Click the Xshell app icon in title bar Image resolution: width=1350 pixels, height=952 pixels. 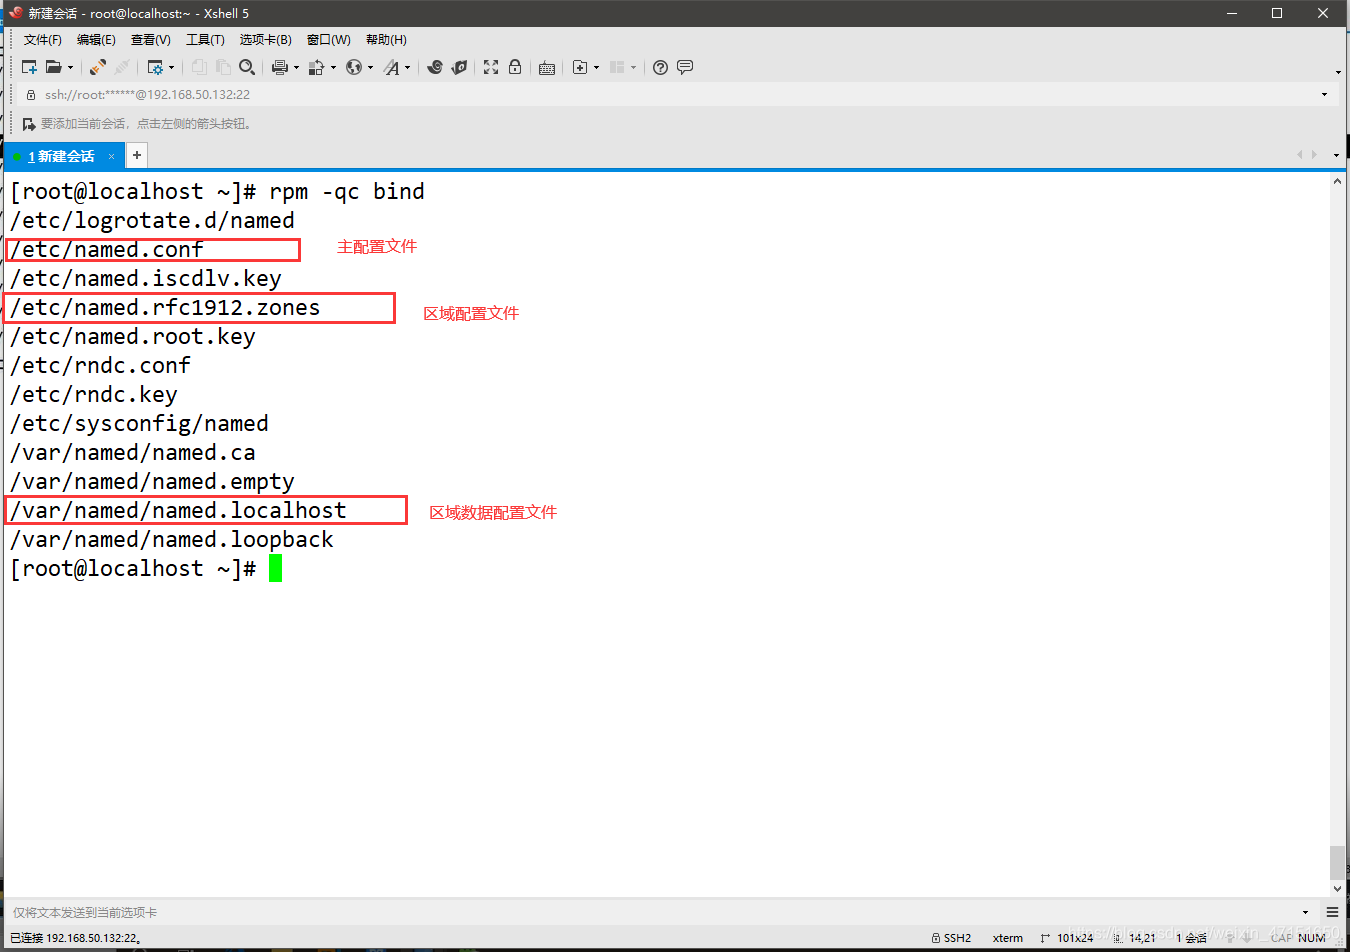(15, 13)
